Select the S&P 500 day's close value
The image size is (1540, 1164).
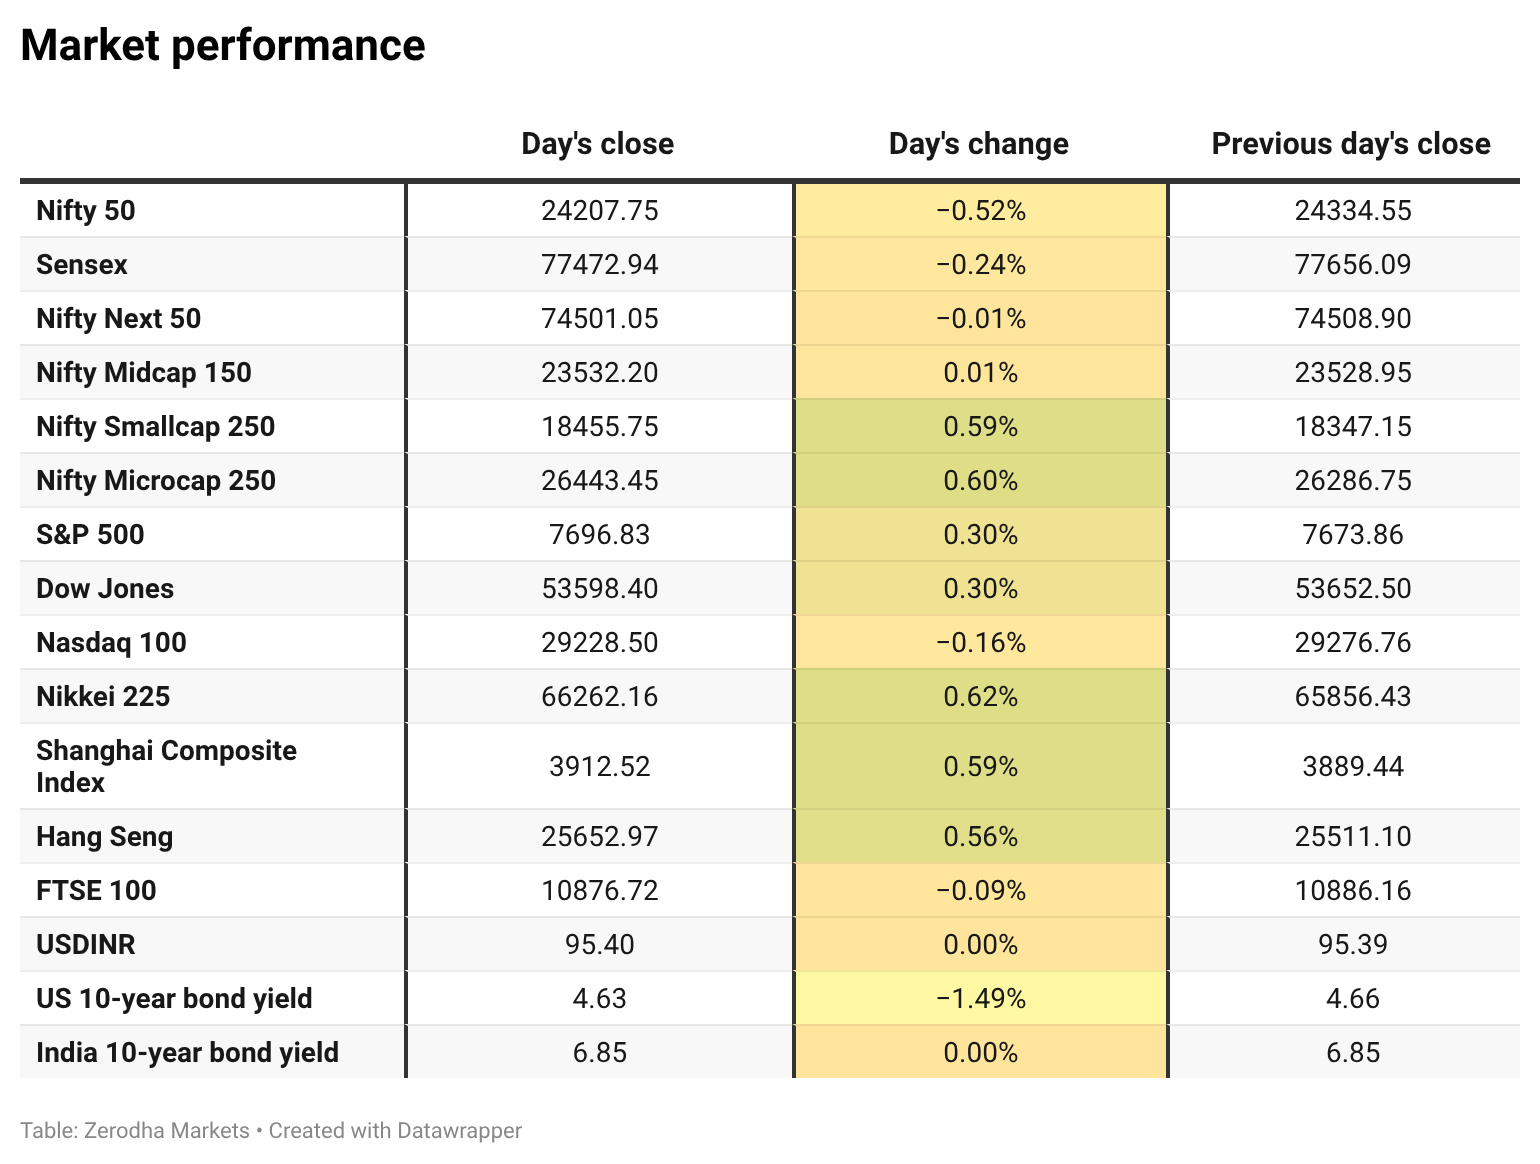click(600, 535)
